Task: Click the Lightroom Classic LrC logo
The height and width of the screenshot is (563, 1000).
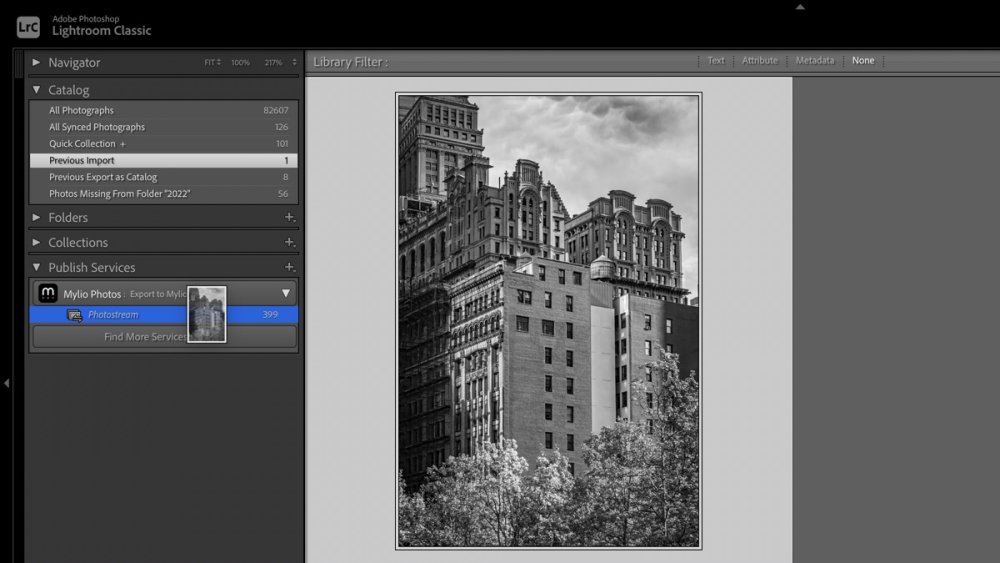Action: point(28,26)
